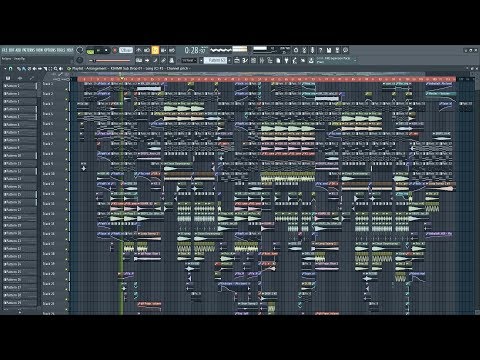Image resolution: width=480 pixels, height=360 pixels.
Task: Select Pattern 4 in the picker list
Action: tap(19, 109)
